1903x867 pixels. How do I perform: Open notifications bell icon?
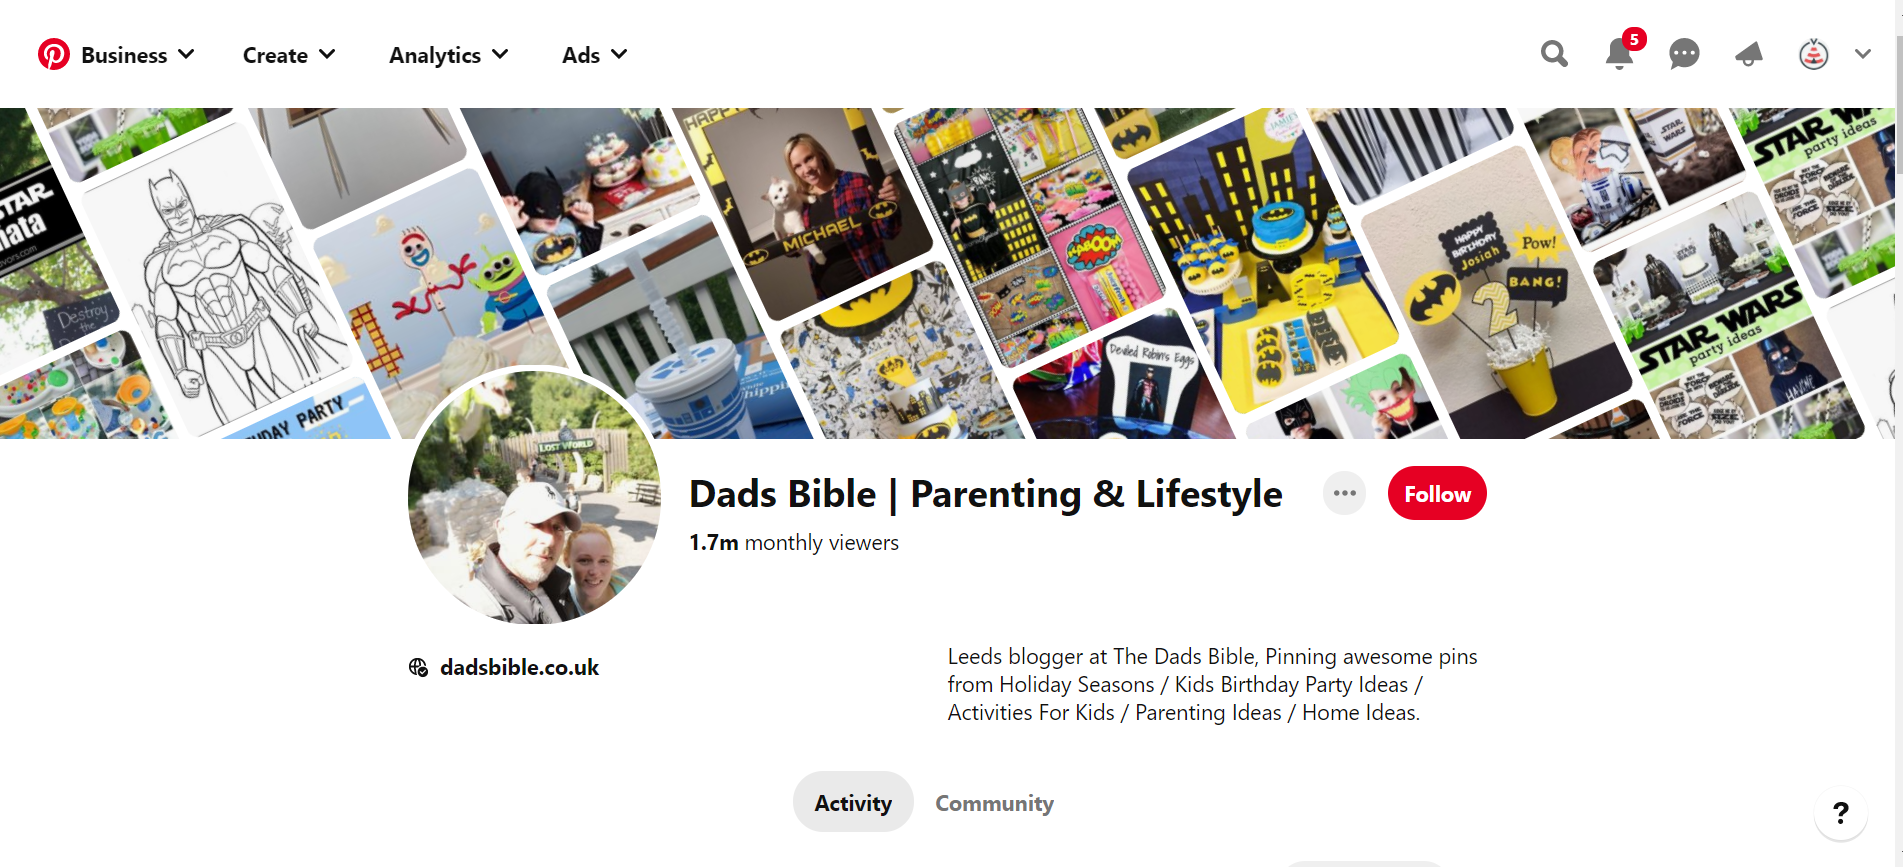pyautogui.click(x=1619, y=54)
